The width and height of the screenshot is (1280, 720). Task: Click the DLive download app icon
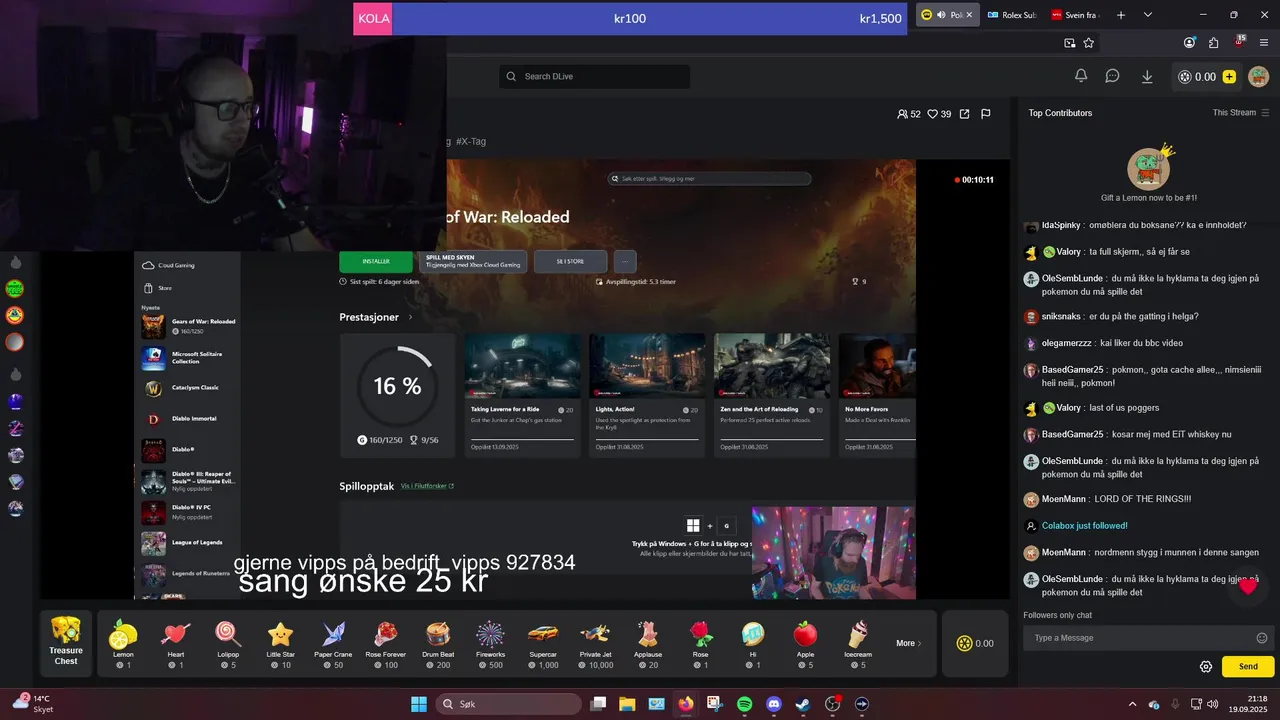[x=1147, y=76]
